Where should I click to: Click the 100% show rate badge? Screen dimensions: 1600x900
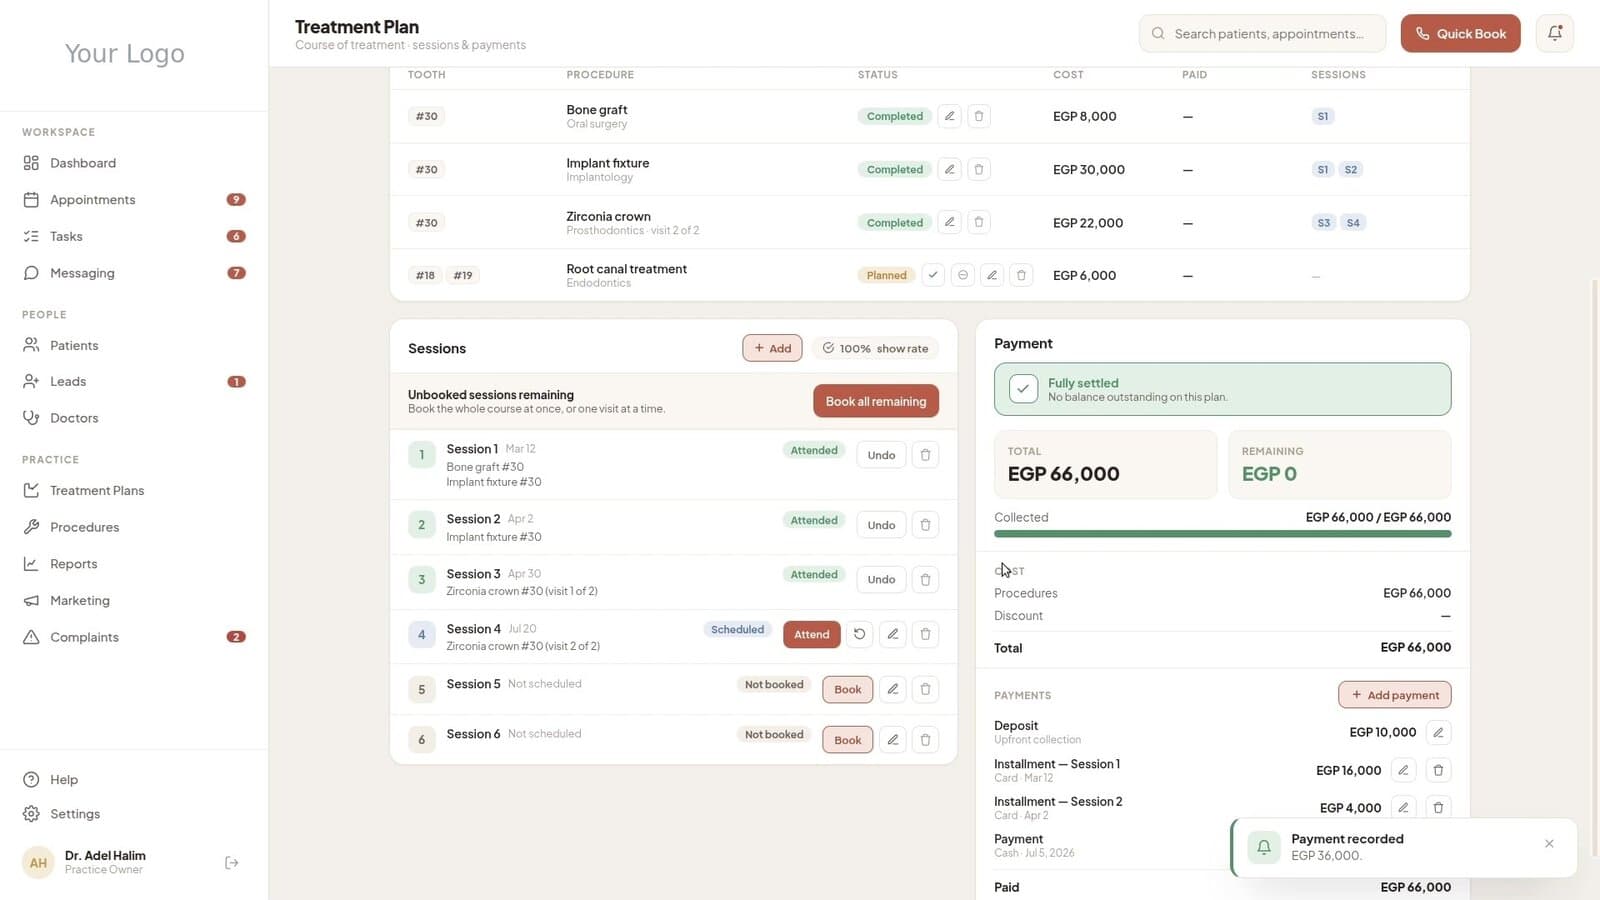pyautogui.click(x=875, y=348)
